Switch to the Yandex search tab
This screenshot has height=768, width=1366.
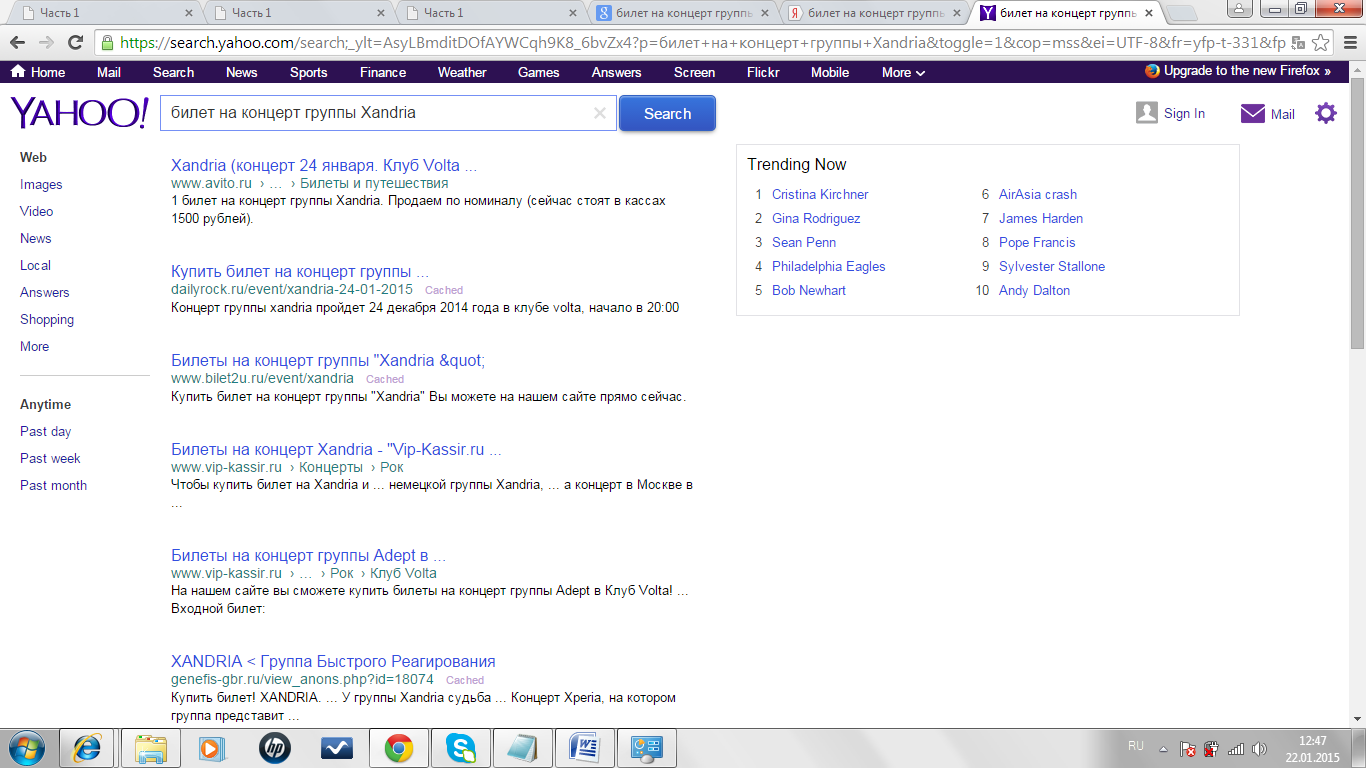point(875,13)
